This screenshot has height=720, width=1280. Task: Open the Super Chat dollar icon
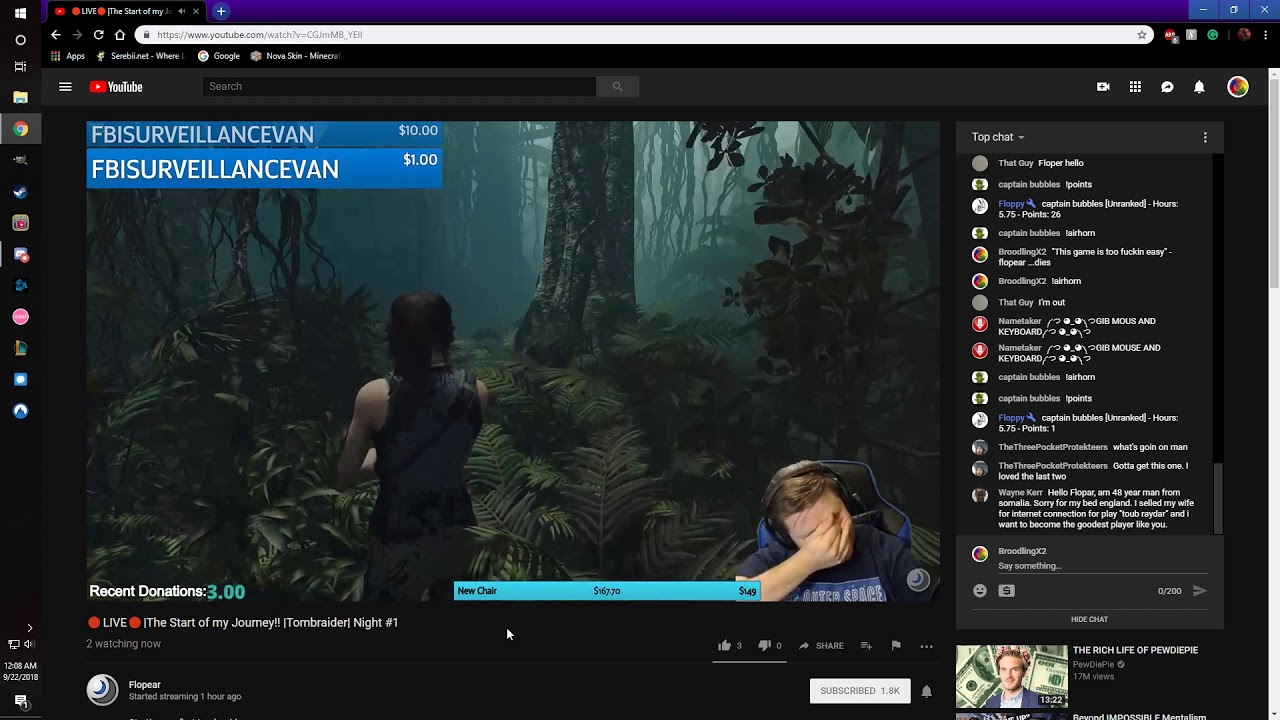[1007, 591]
